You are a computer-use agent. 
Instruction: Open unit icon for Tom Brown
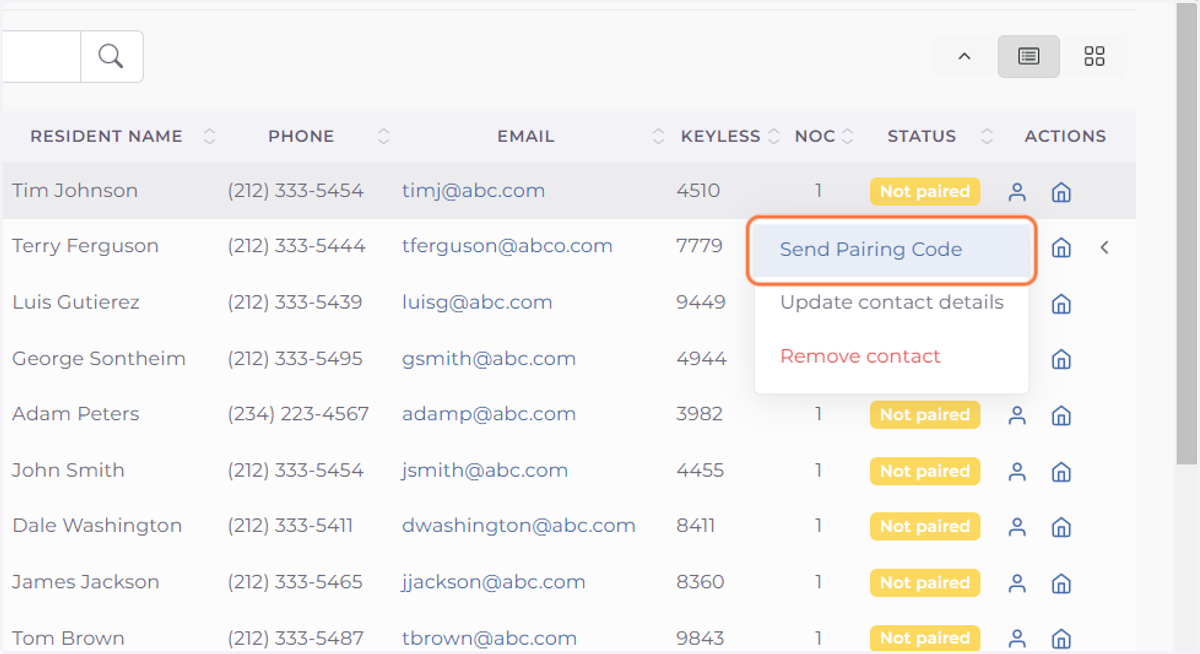tap(1062, 638)
